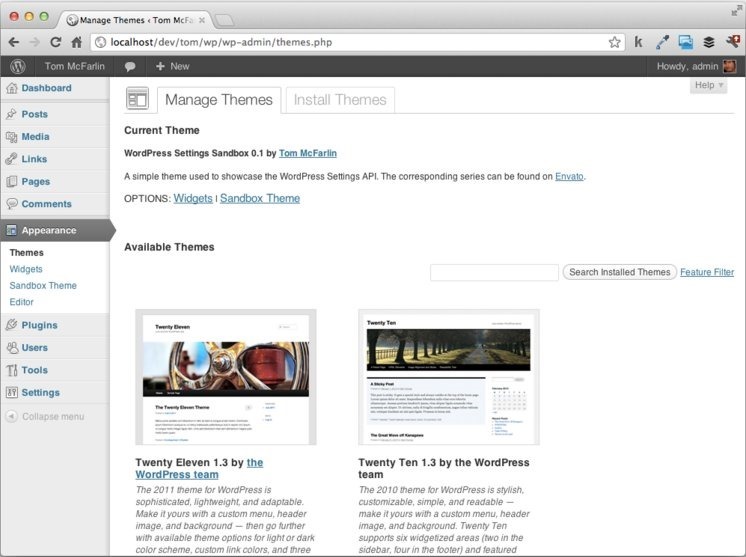The width and height of the screenshot is (746, 557).
Task: Click the Media library icon
Action: 11,137
